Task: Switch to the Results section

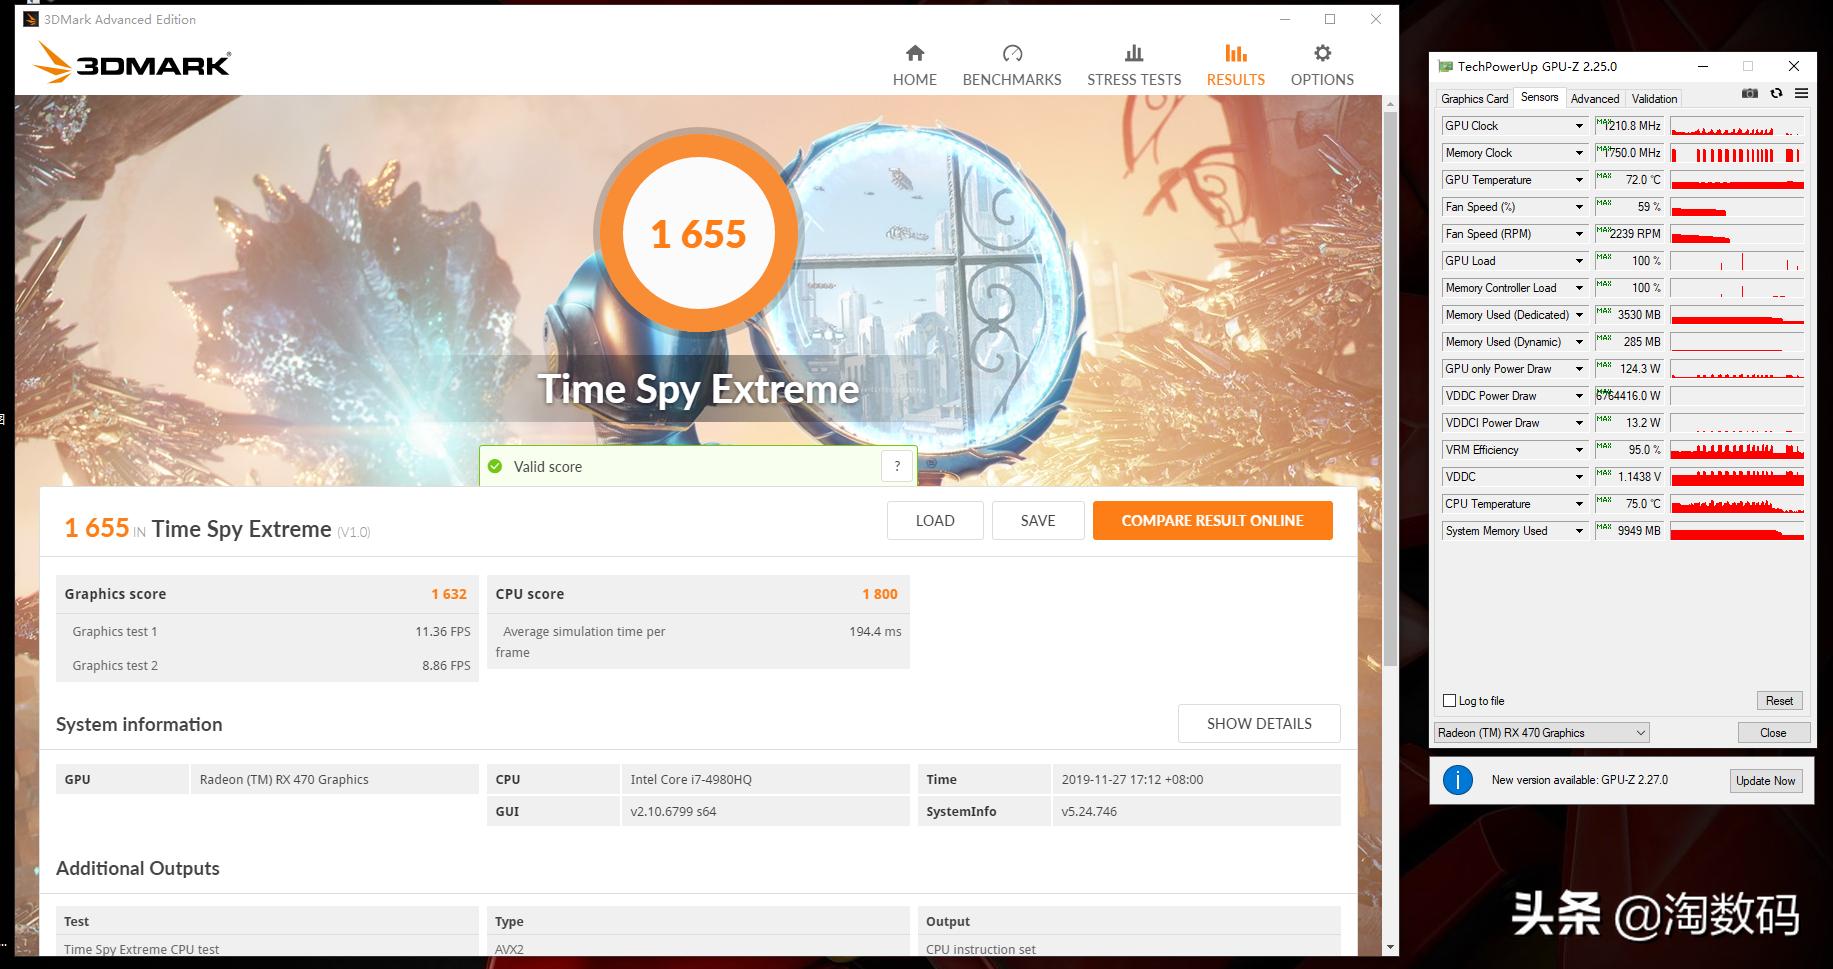Action: click(x=1235, y=66)
